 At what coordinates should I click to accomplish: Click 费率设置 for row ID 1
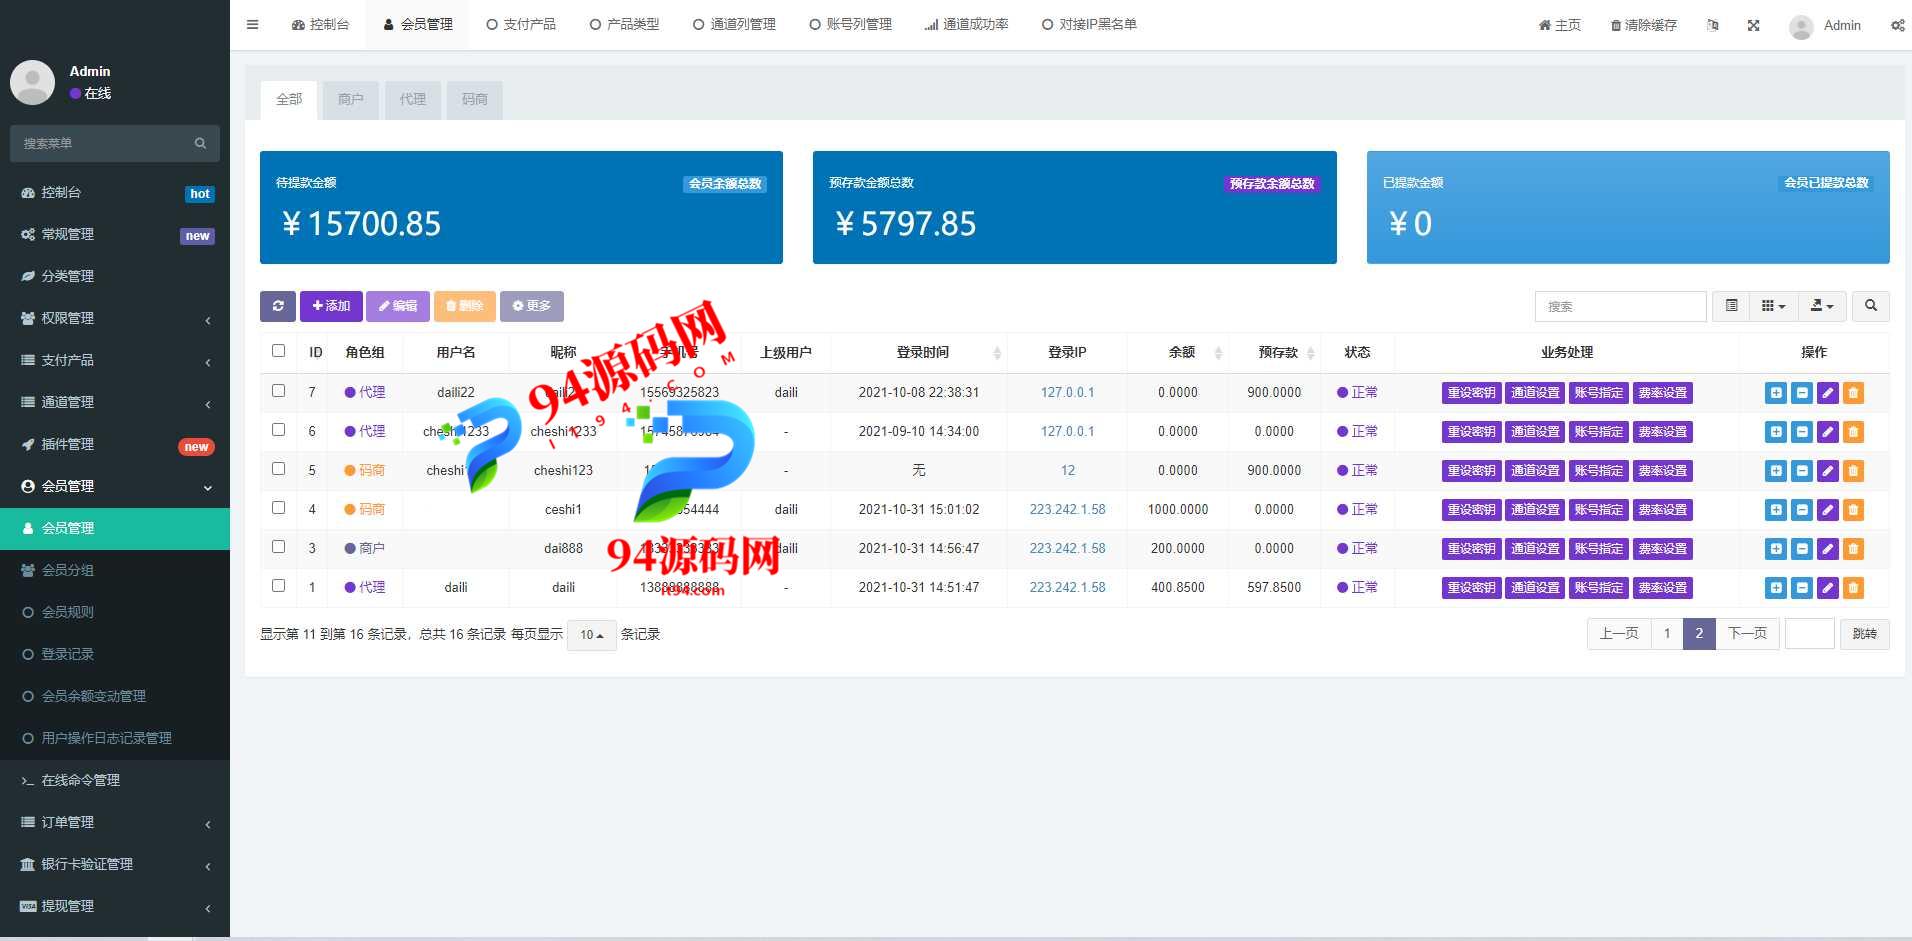(x=1663, y=588)
